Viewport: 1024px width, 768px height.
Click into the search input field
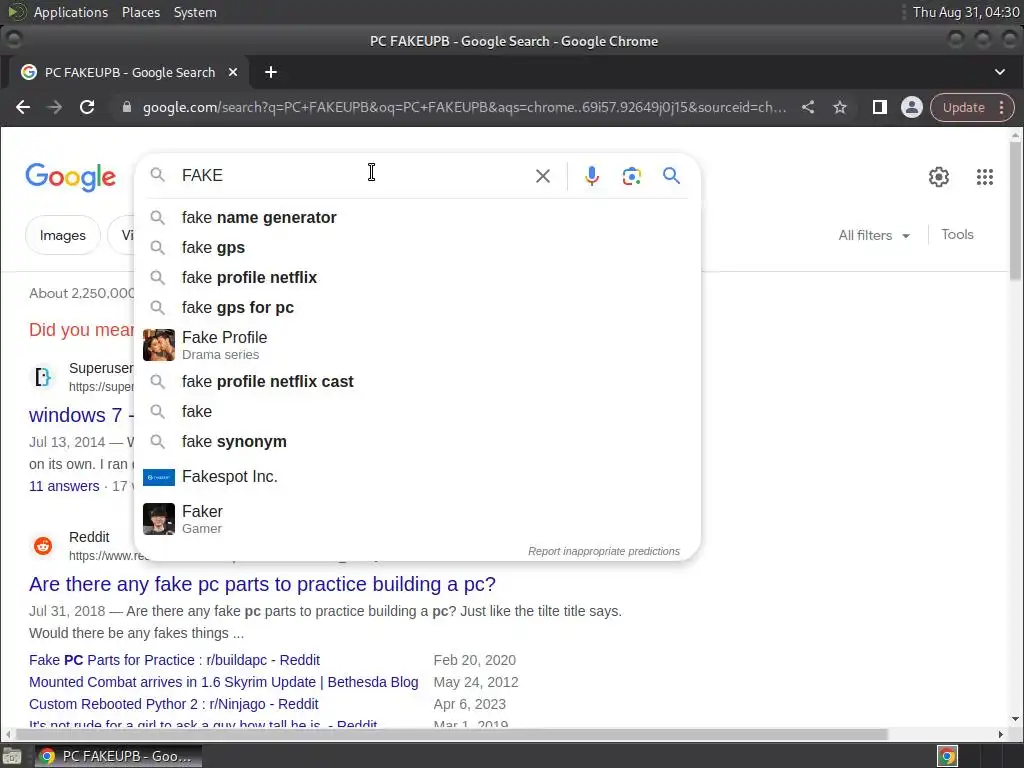tap(353, 176)
